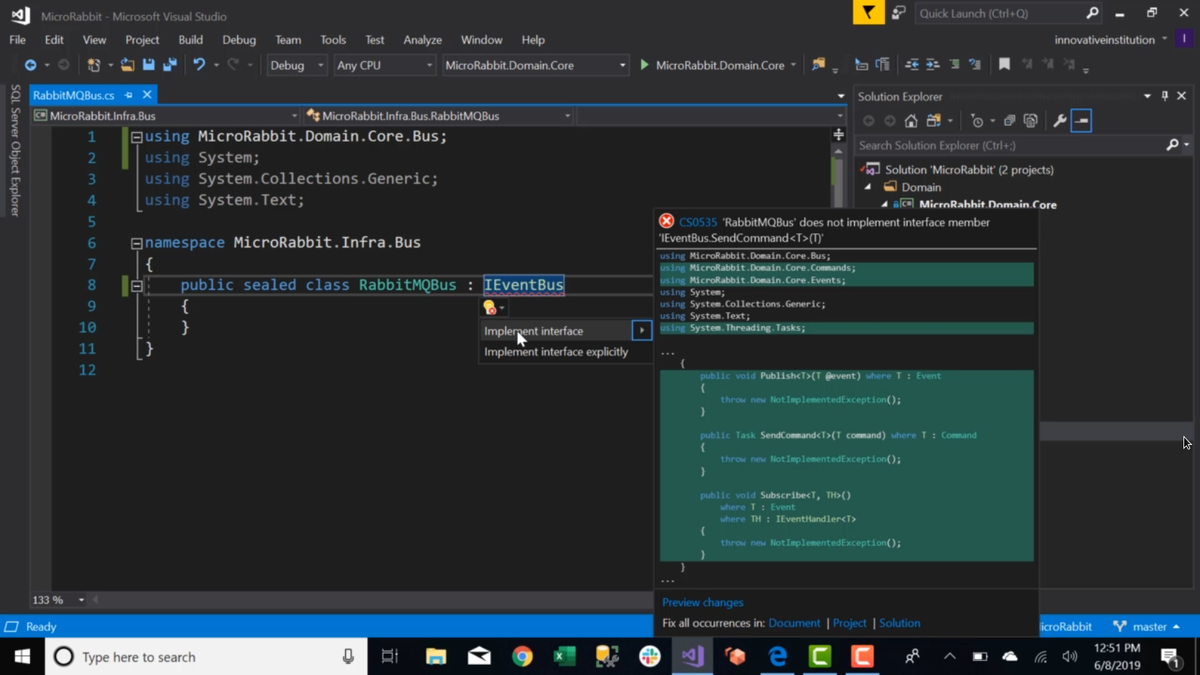The image size is (1200, 675).
Task: Comment out the selected lines via toolbar icon
Action: 954,65
